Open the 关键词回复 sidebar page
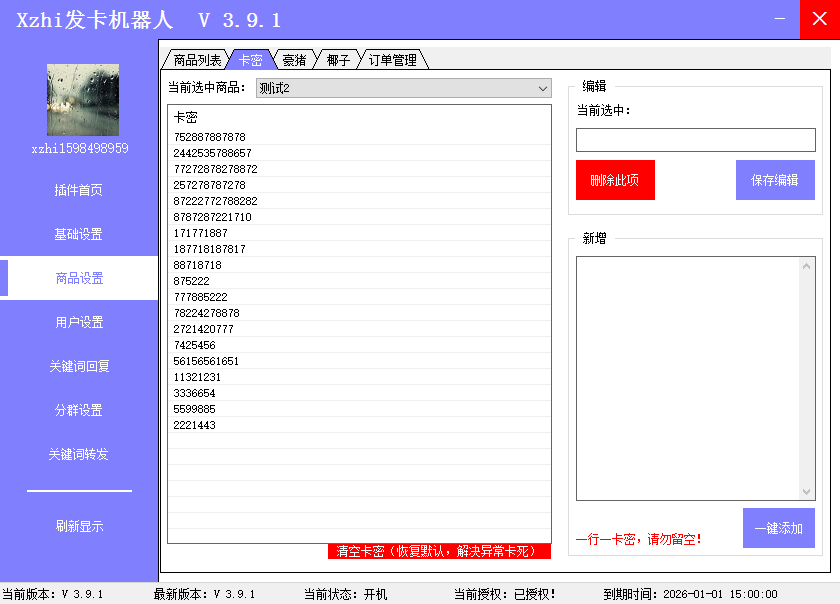The image size is (840, 604). click(79, 366)
